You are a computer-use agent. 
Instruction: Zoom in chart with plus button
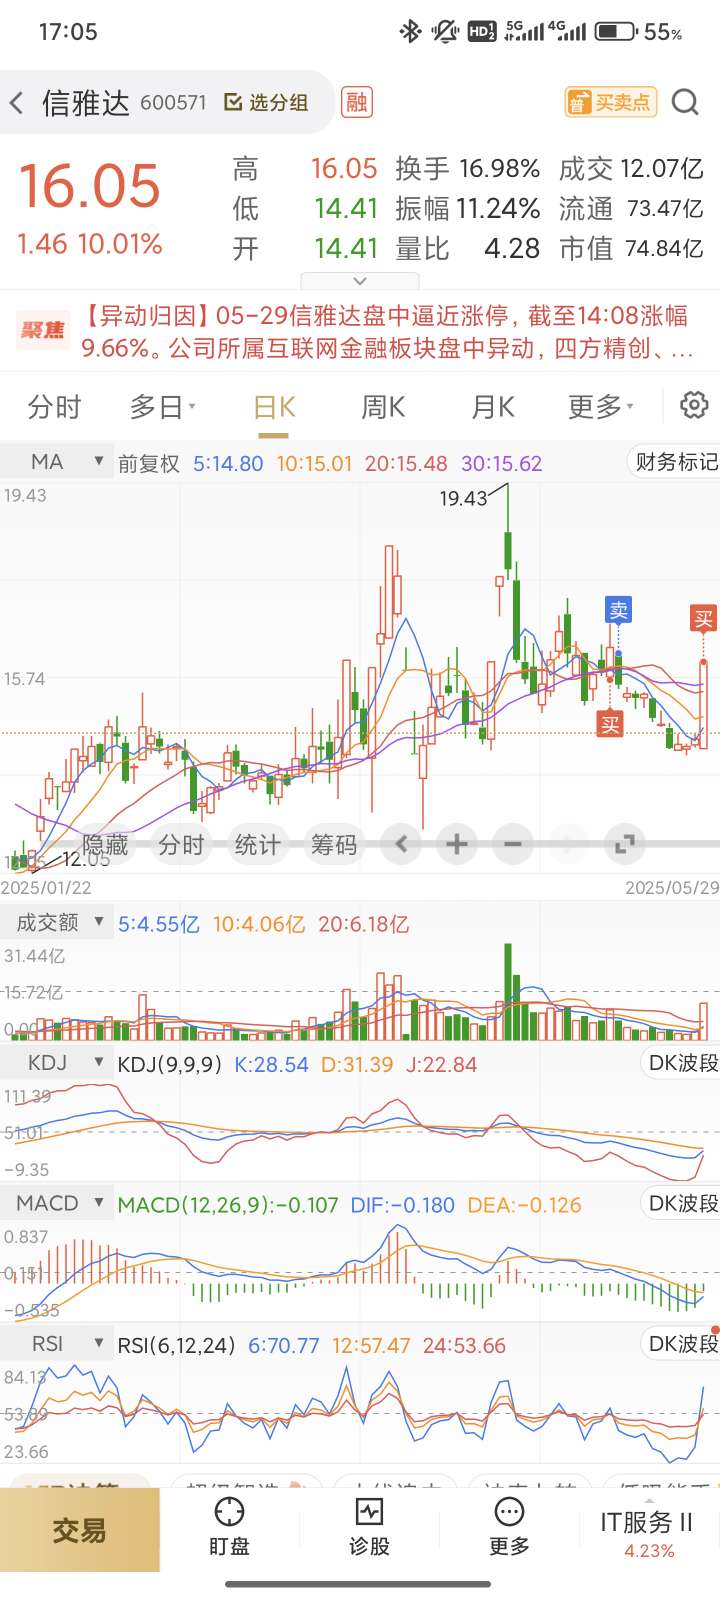[457, 845]
